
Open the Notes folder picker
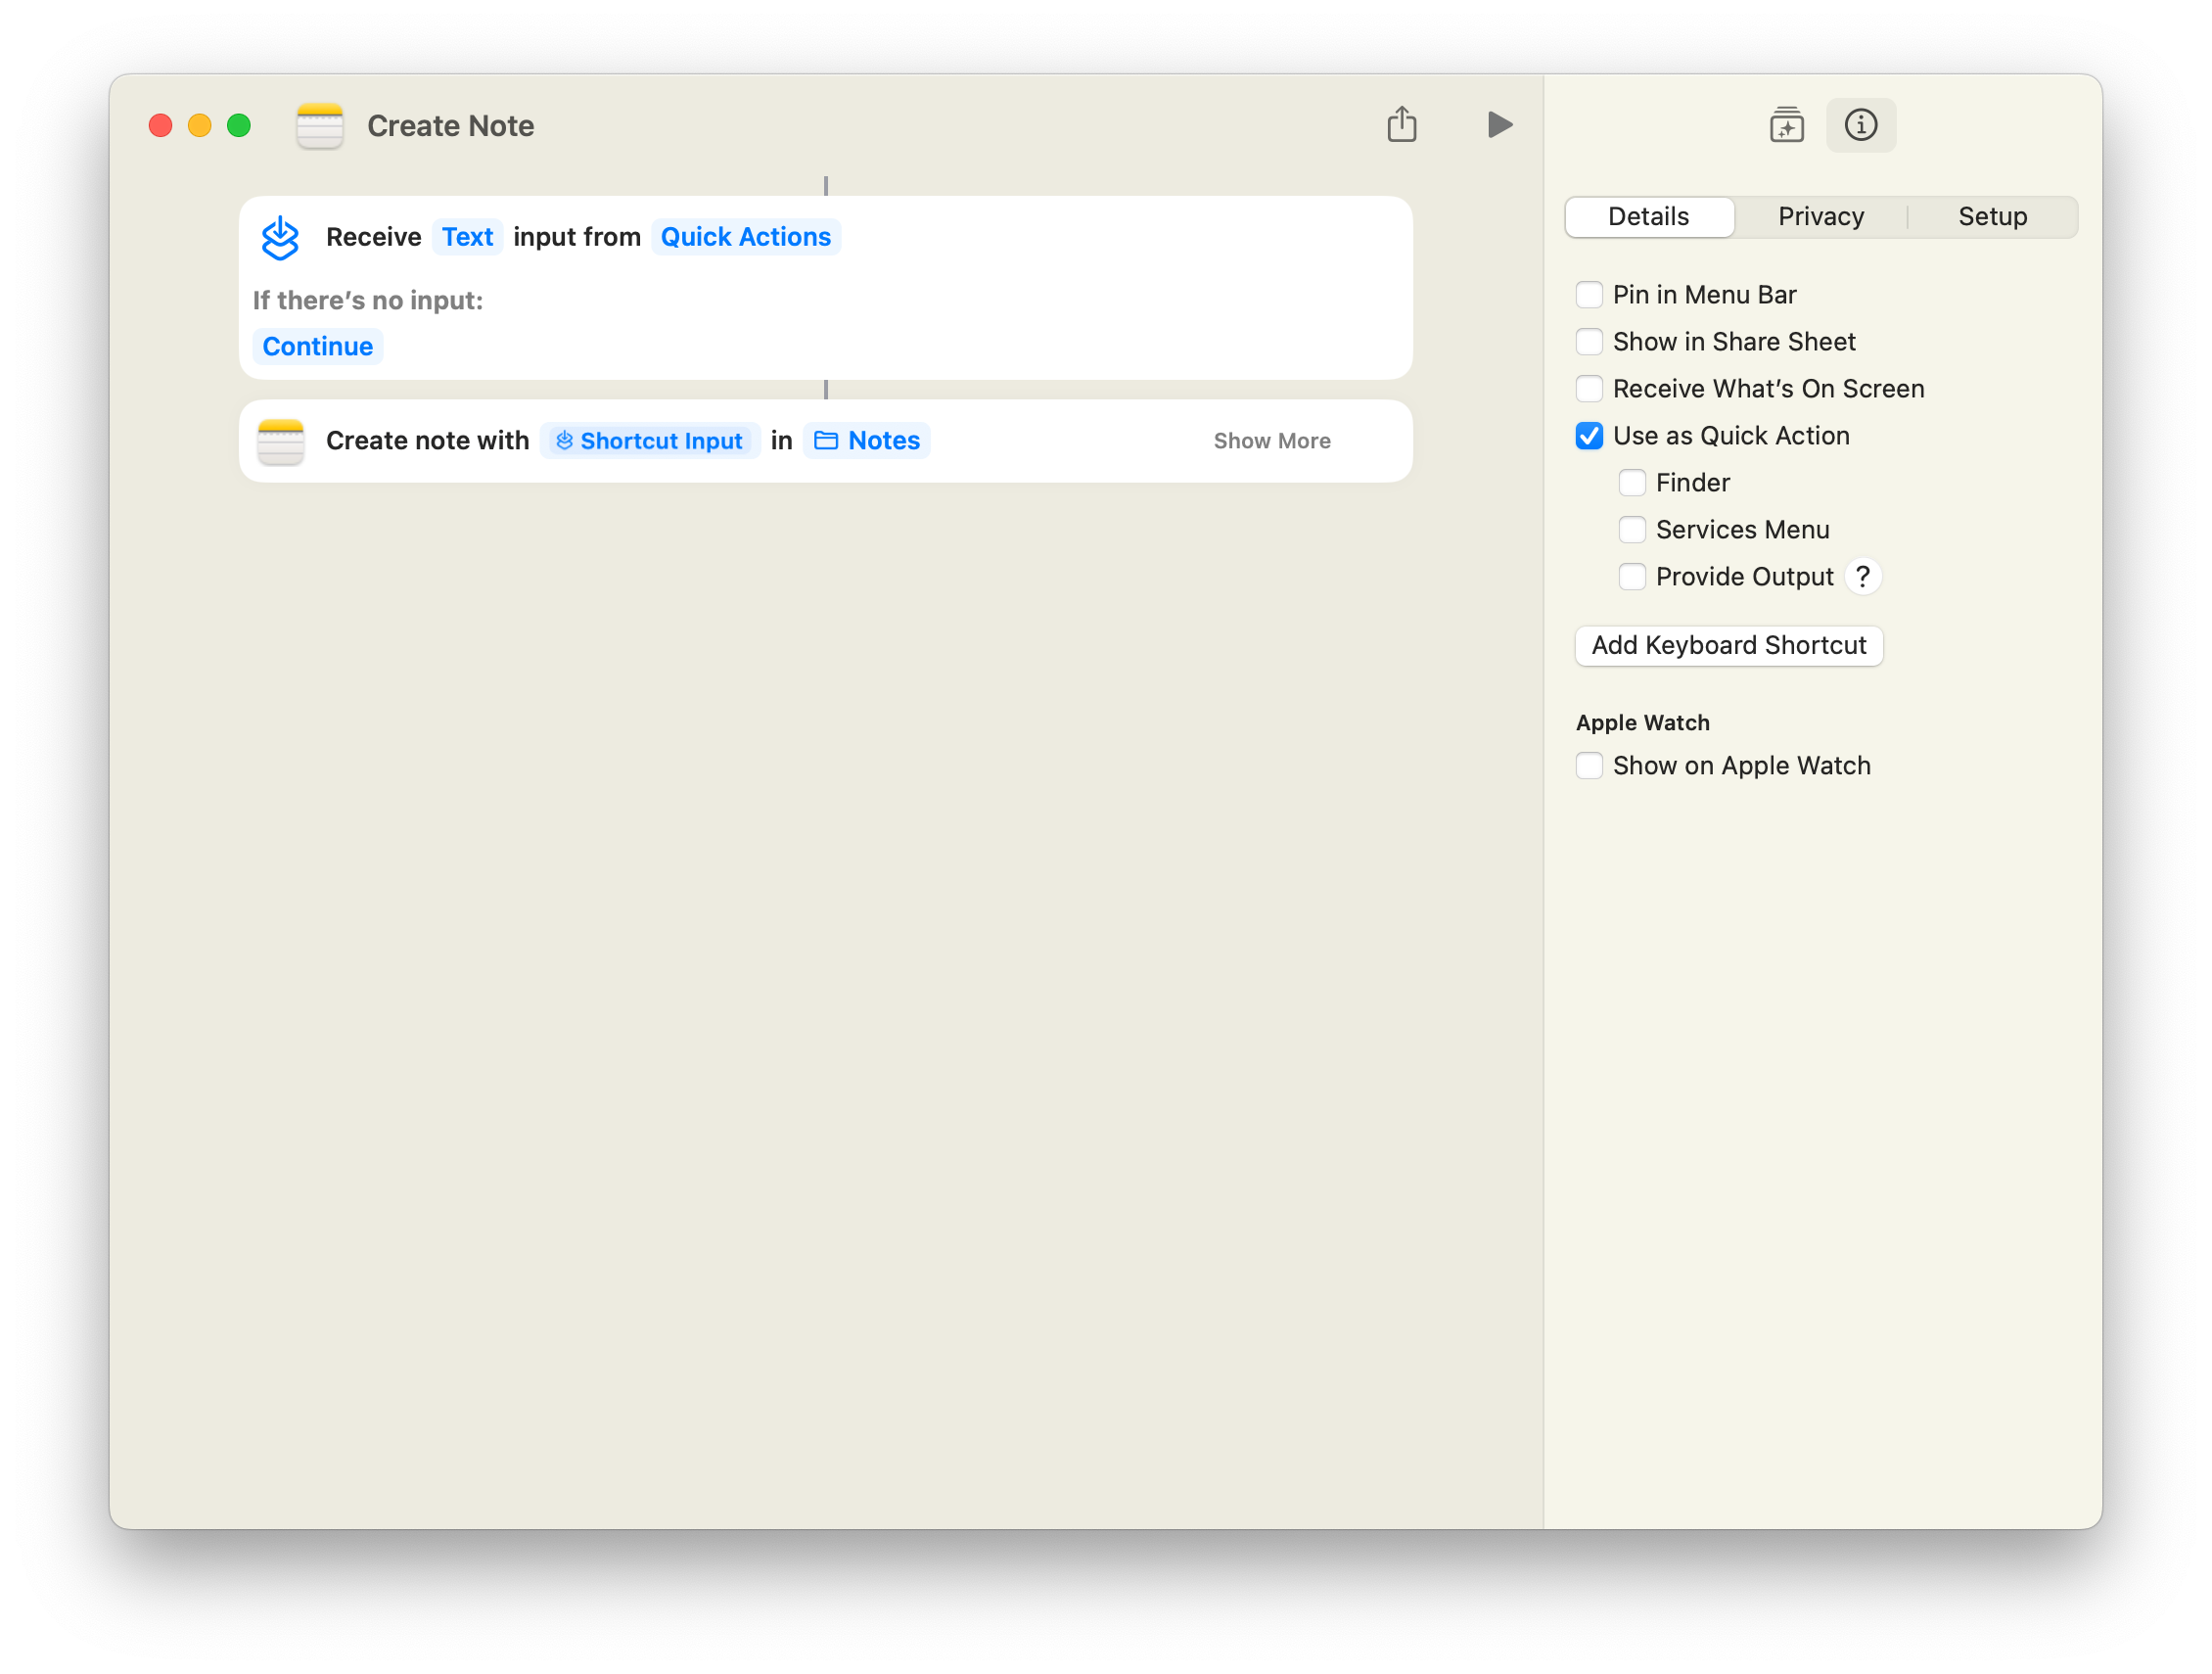tap(867, 441)
